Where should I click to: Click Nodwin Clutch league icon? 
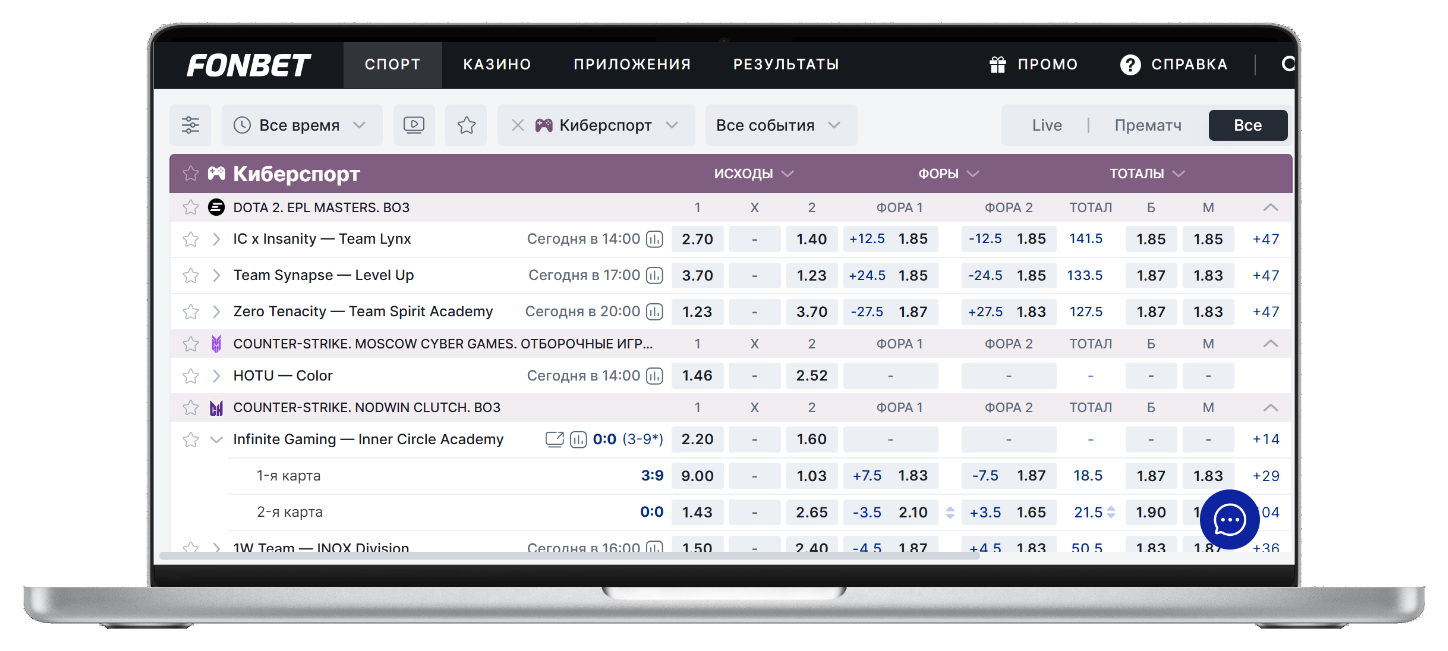[216, 408]
